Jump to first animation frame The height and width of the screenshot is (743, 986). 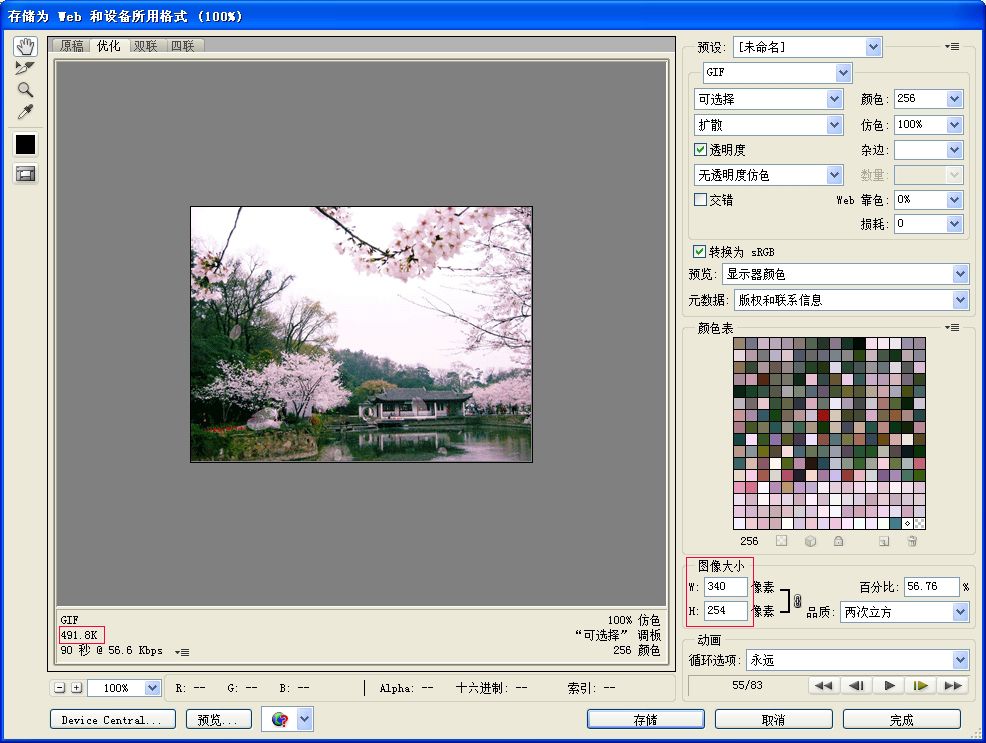point(823,685)
